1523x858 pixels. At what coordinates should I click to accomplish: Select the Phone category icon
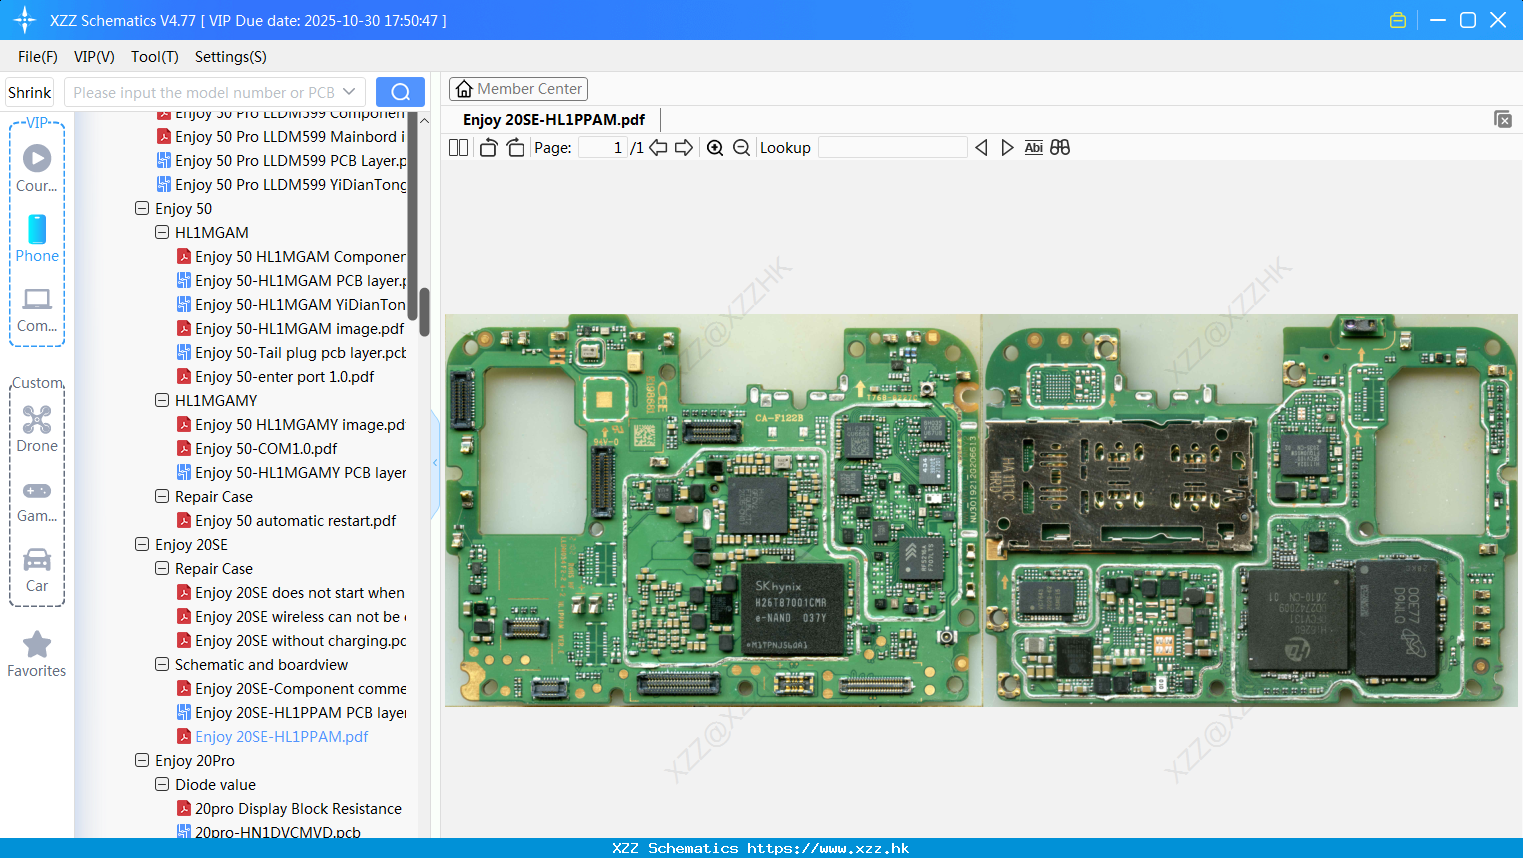pyautogui.click(x=37, y=239)
